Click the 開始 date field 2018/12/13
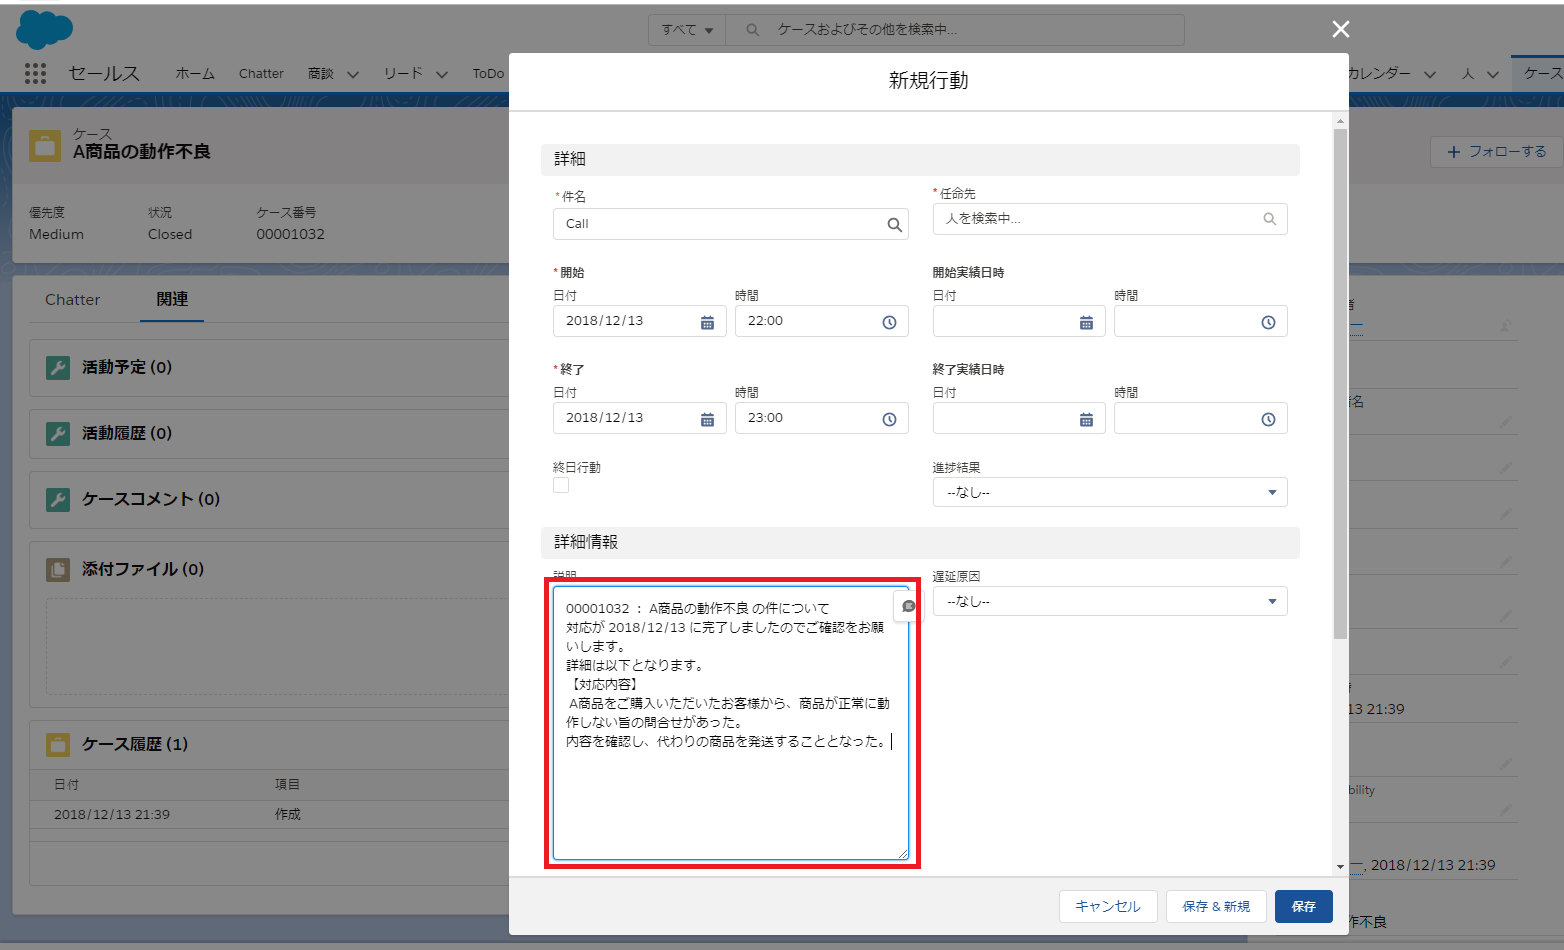 (x=640, y=321)
